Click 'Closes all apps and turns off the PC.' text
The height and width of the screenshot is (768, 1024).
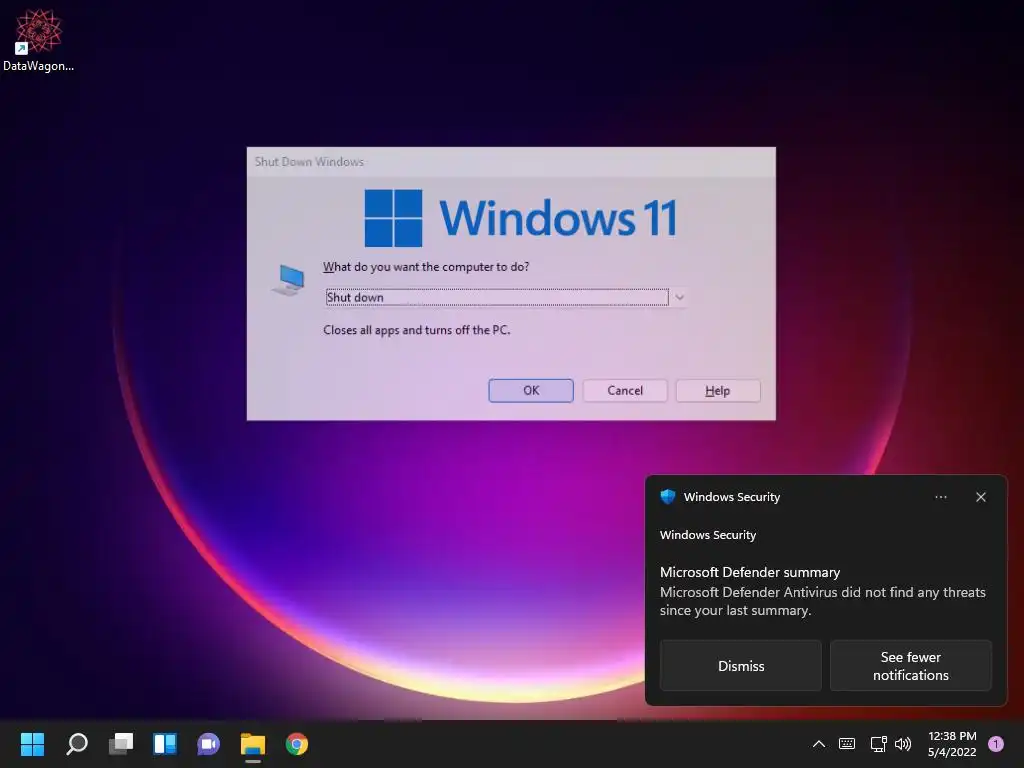tap(417, 330)
